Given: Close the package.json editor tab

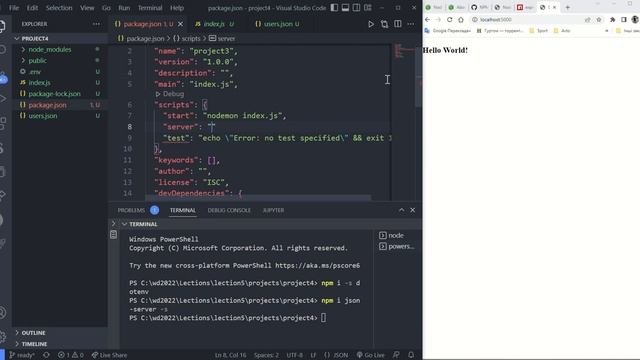Looking at the screenshot, I should tap(180, 24).
